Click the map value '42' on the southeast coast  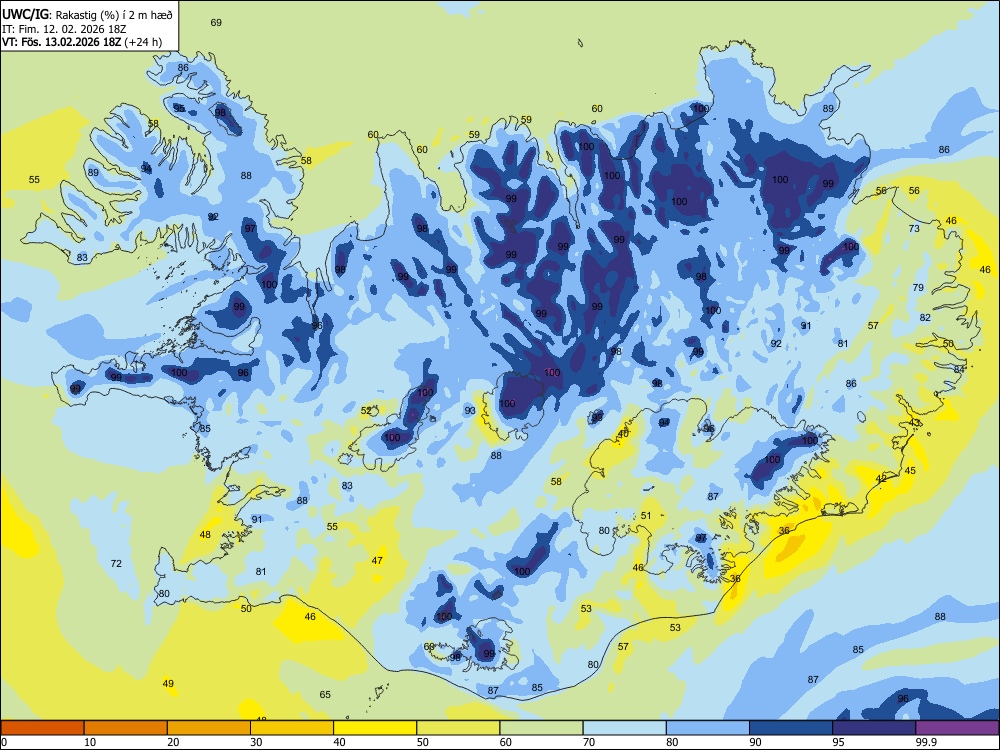click(881, 478)
